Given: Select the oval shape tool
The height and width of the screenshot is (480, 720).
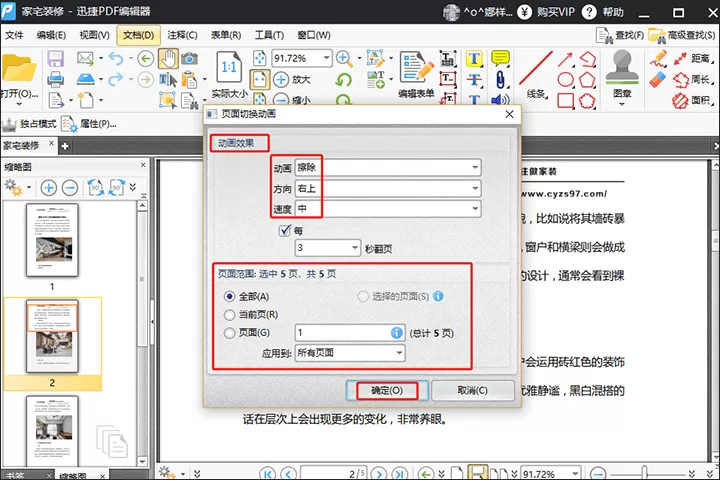Looking at the screenshot, I should pos(565,80).
